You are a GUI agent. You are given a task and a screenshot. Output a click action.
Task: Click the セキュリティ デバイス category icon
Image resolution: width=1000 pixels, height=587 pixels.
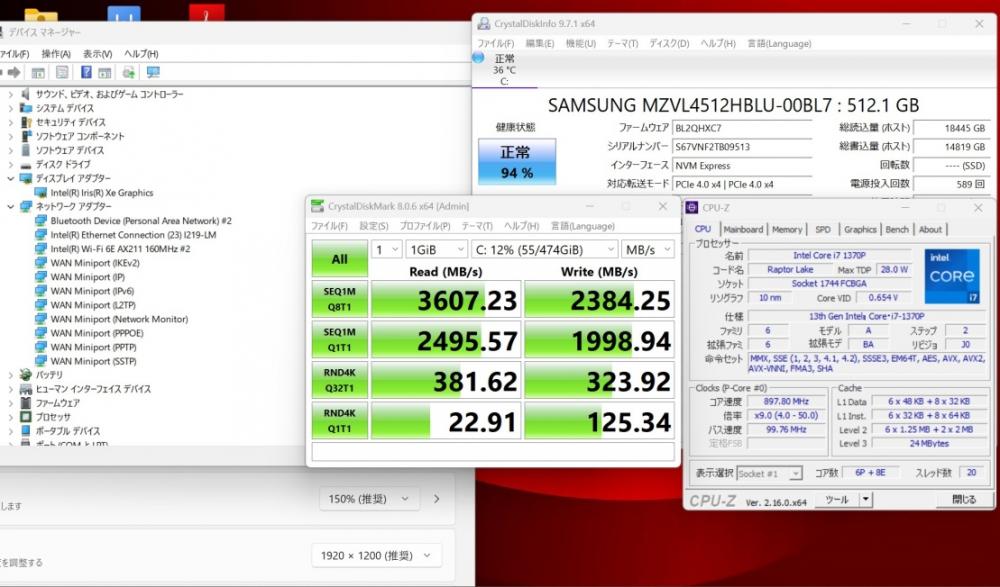click(26, 122)
